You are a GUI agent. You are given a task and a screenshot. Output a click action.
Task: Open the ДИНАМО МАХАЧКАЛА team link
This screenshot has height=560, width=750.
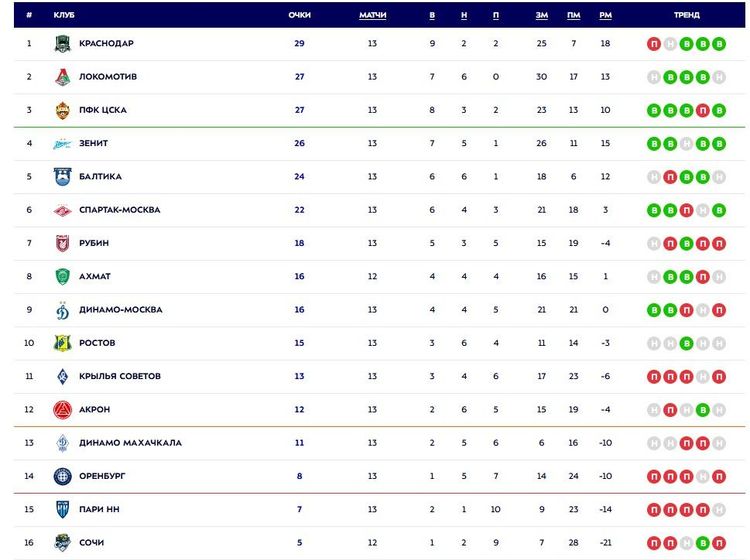coord(130,443)
